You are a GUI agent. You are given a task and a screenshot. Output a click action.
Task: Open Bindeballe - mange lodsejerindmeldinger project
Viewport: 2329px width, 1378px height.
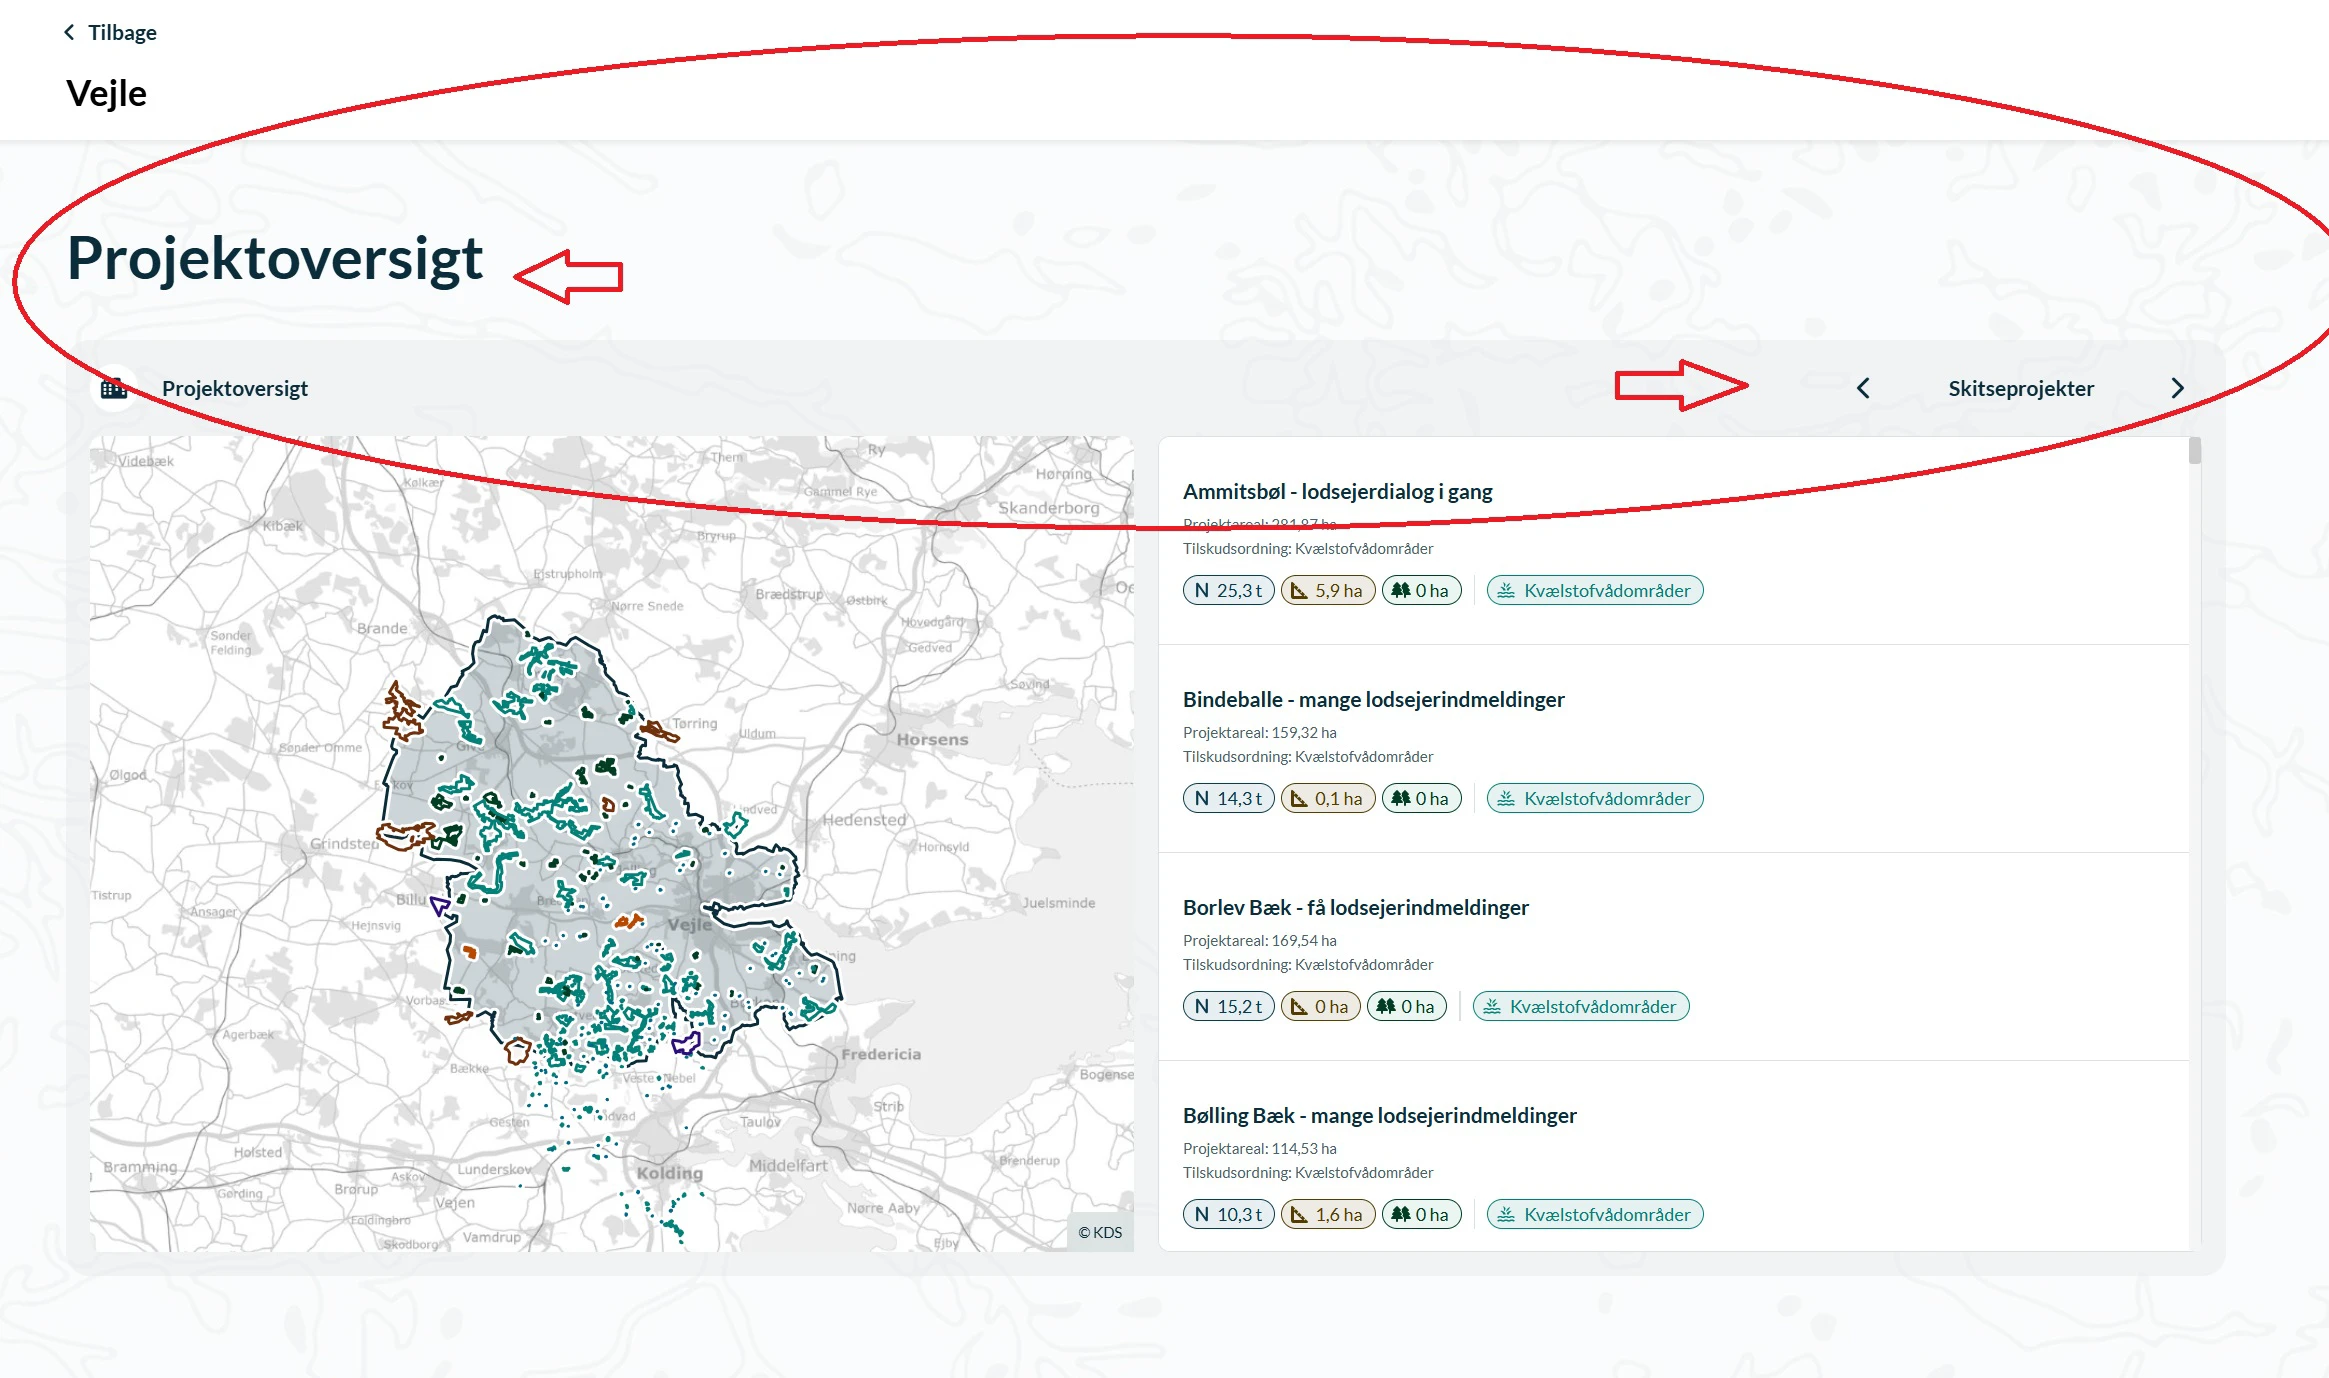tap(1373, 699)
